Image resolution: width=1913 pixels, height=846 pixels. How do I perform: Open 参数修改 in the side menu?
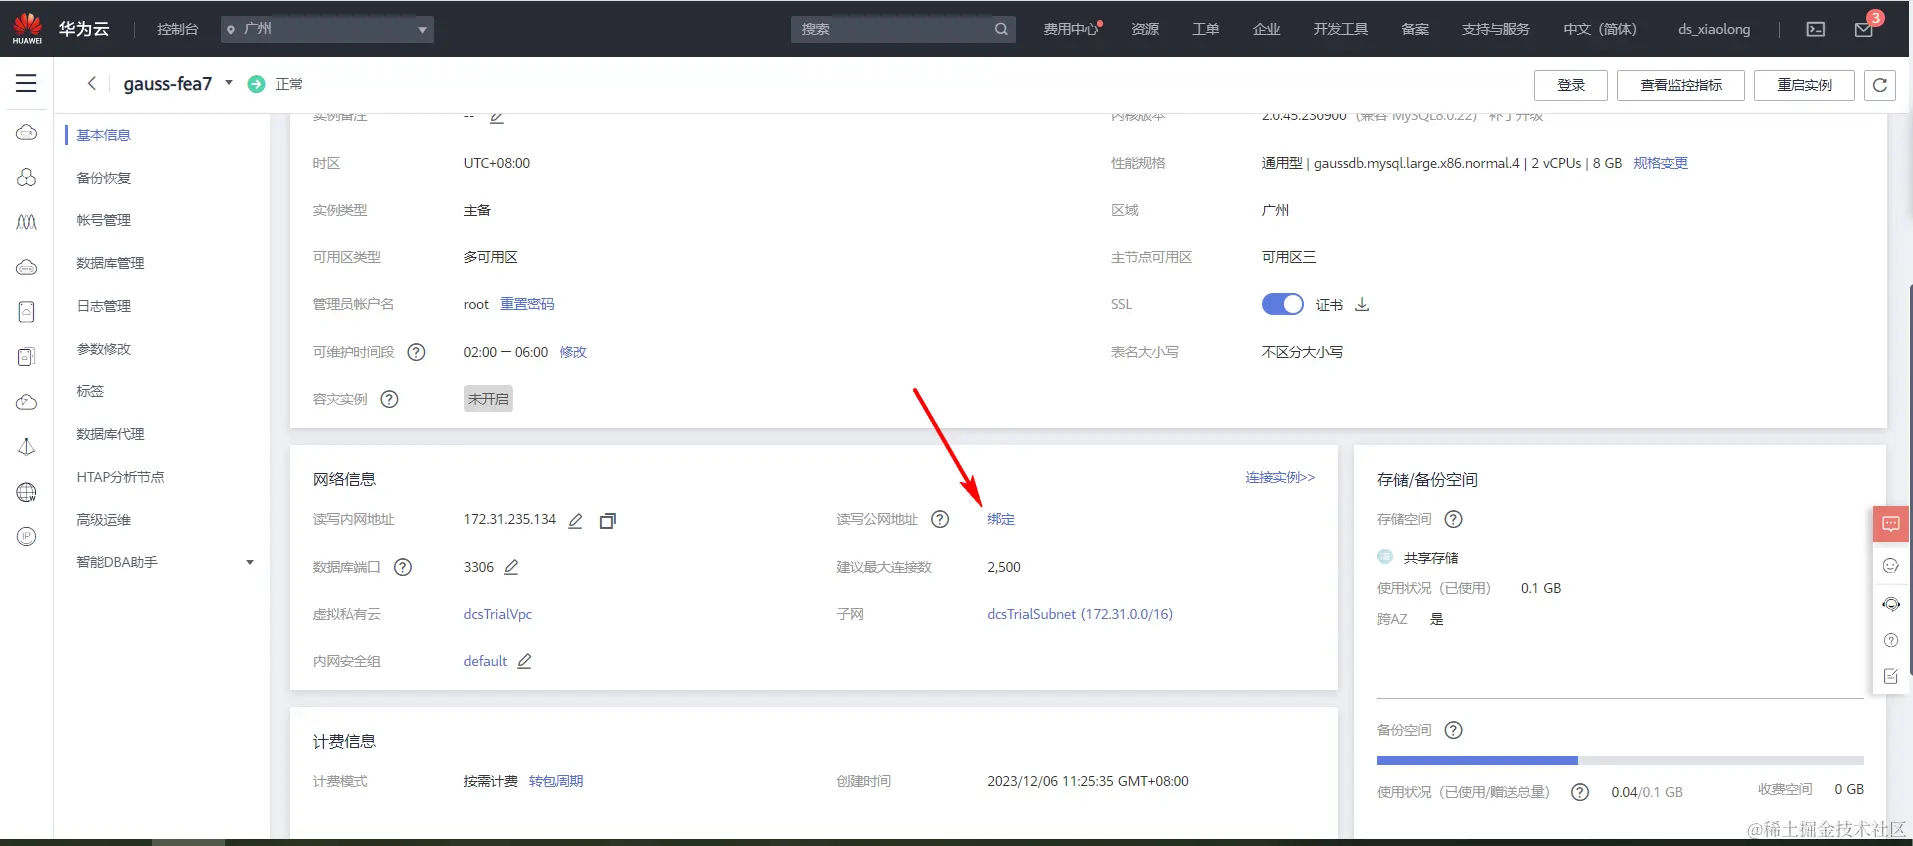tap(104, 349)
